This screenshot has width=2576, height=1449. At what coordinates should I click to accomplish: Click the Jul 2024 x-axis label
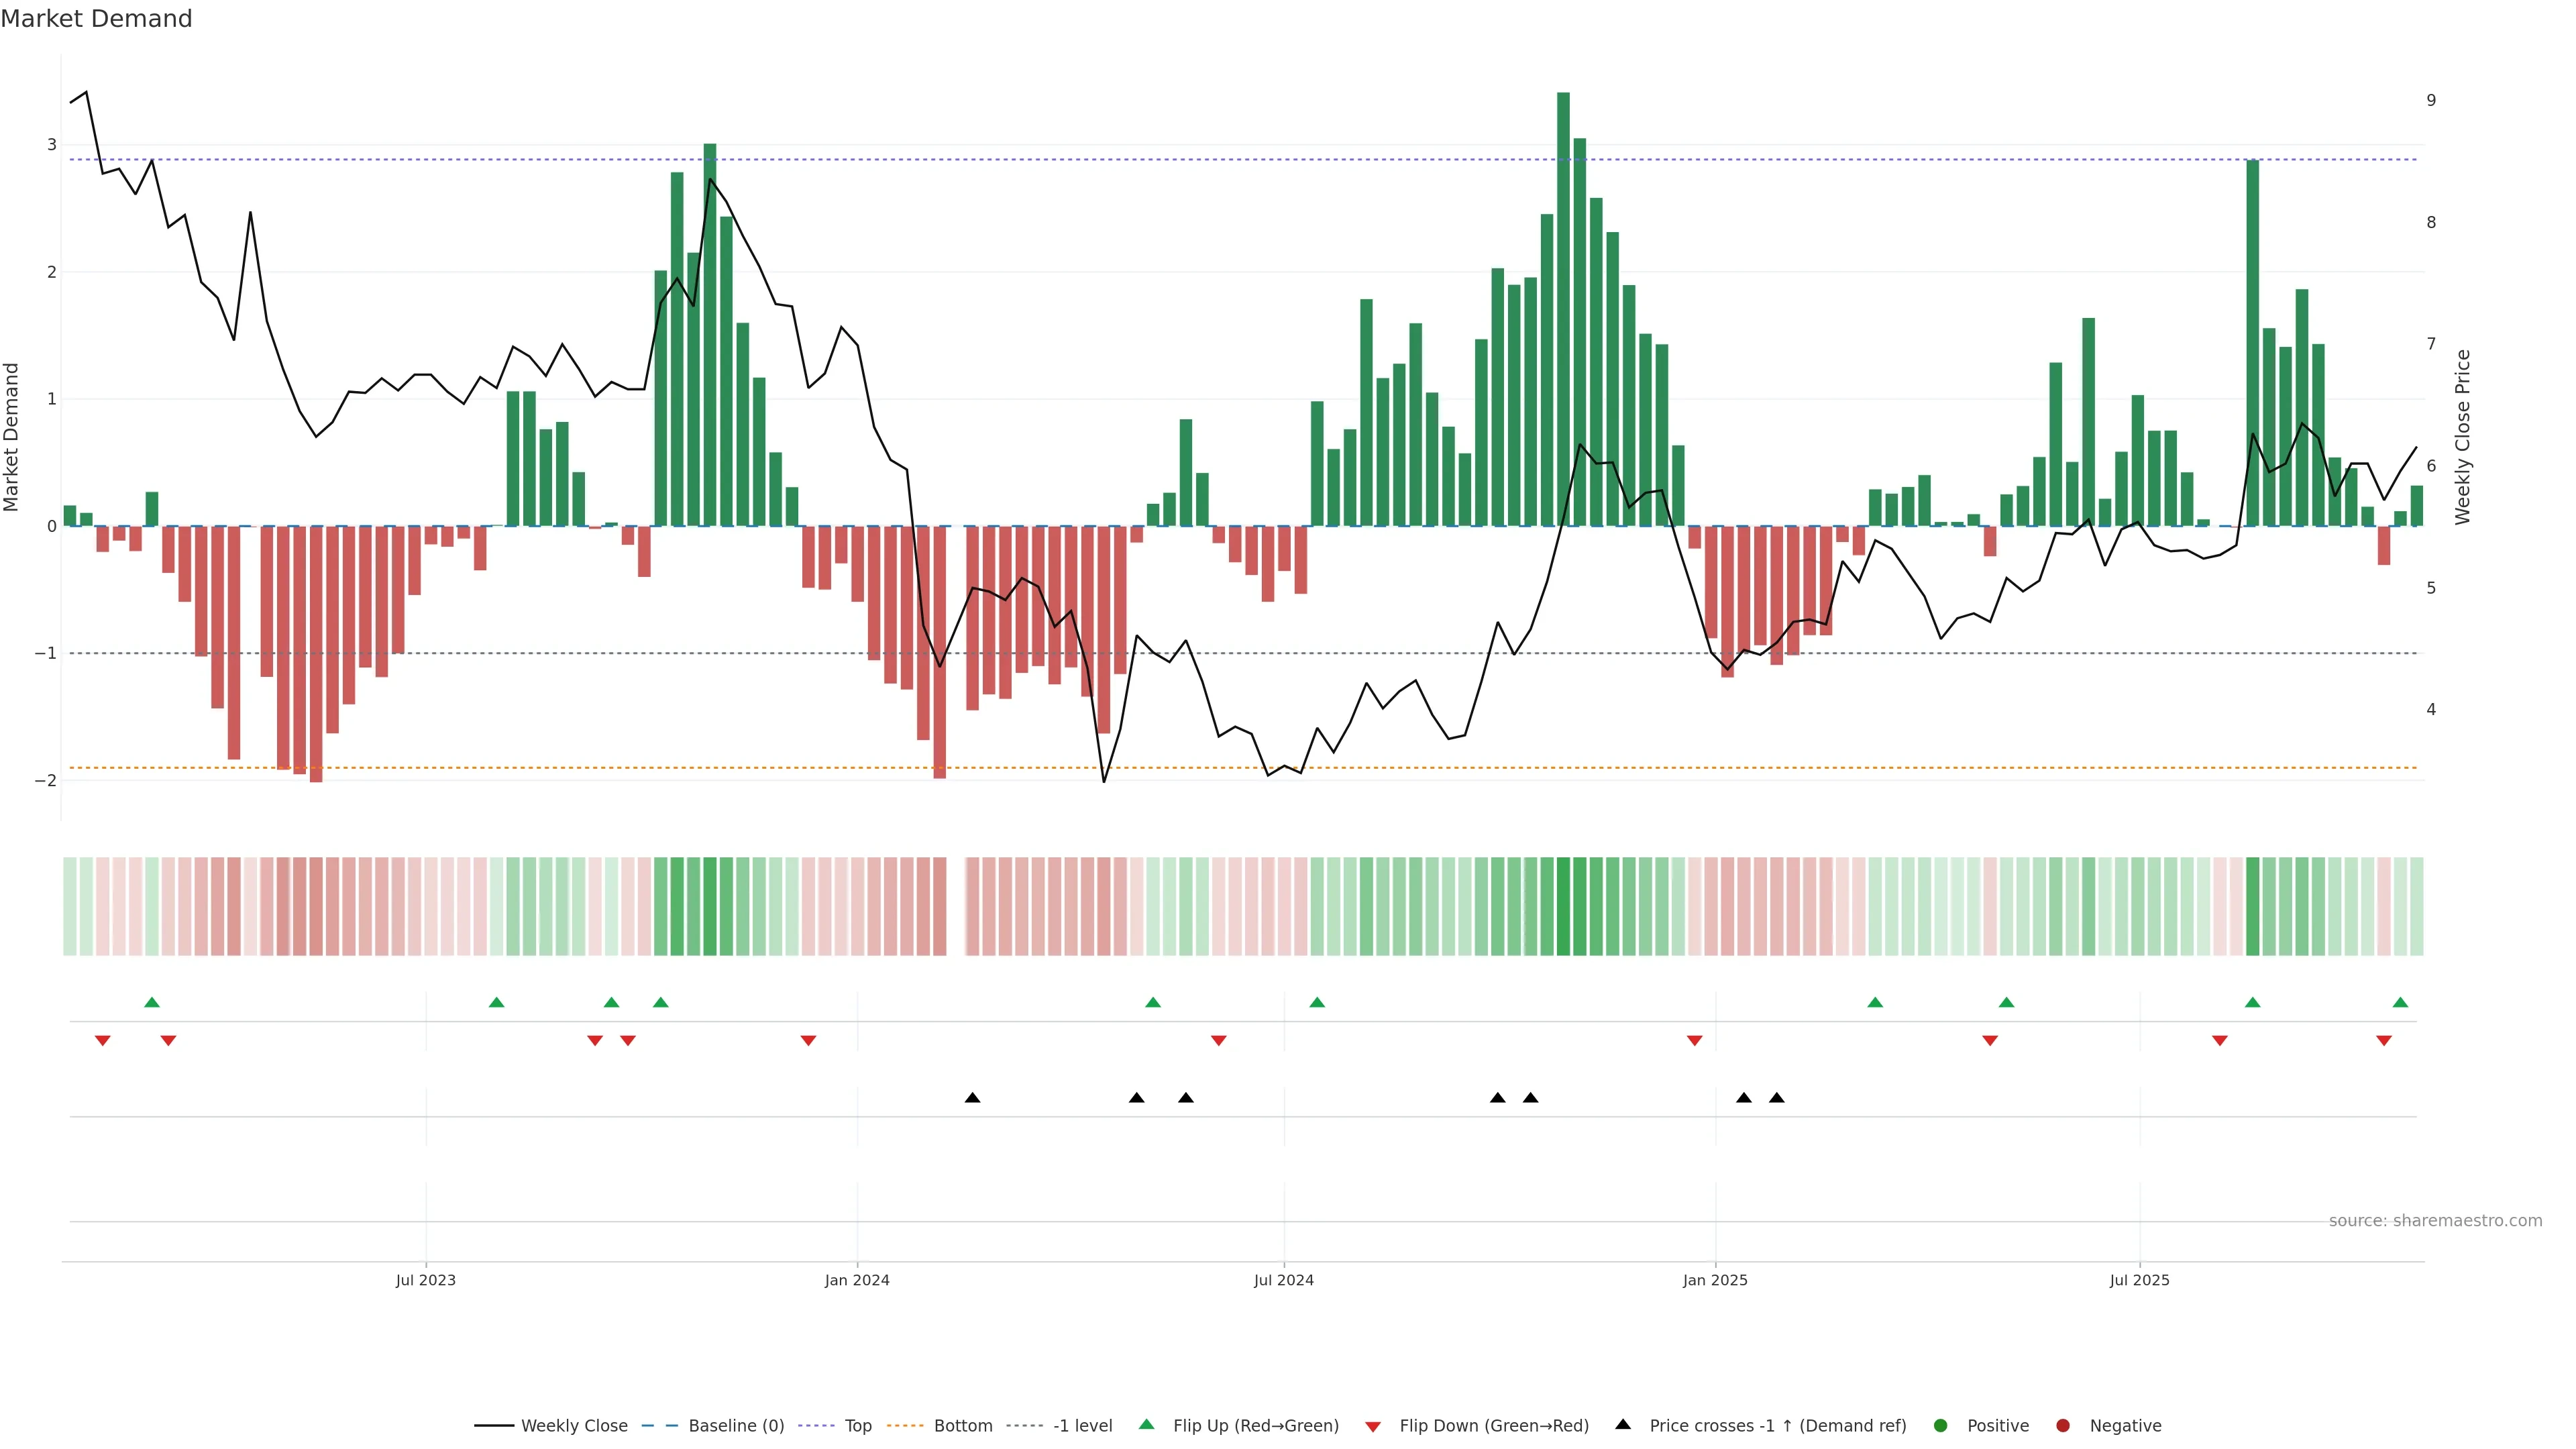click(x=1284, y=1281)
